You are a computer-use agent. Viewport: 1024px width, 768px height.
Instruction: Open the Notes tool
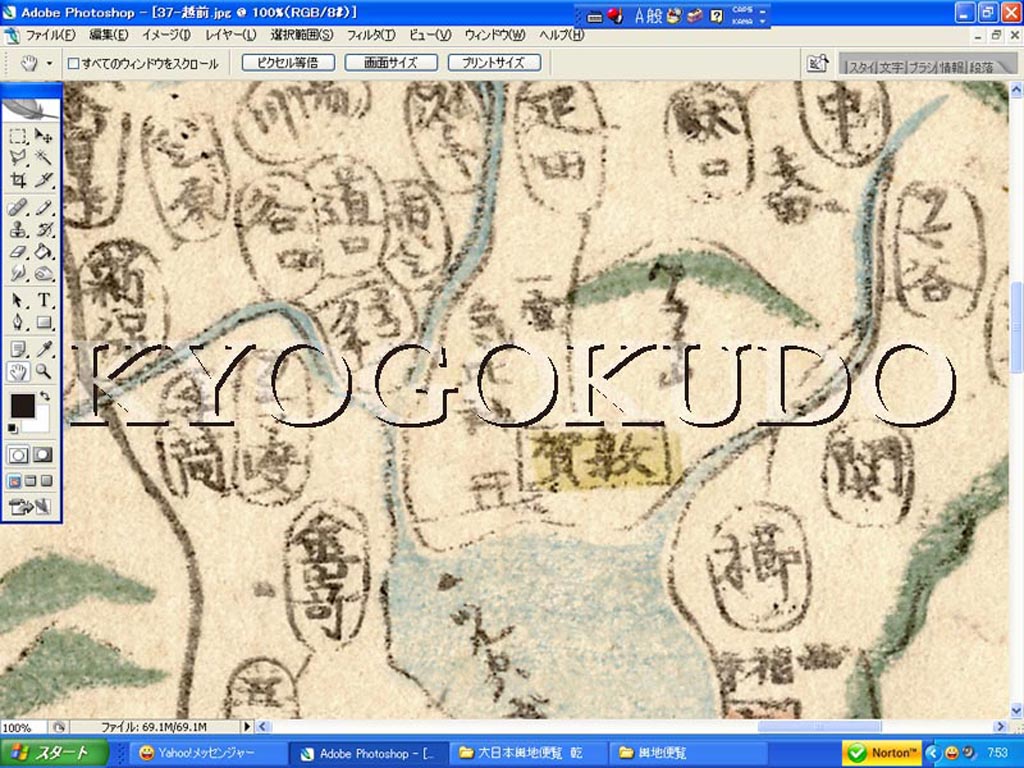(x=18, y=350)
